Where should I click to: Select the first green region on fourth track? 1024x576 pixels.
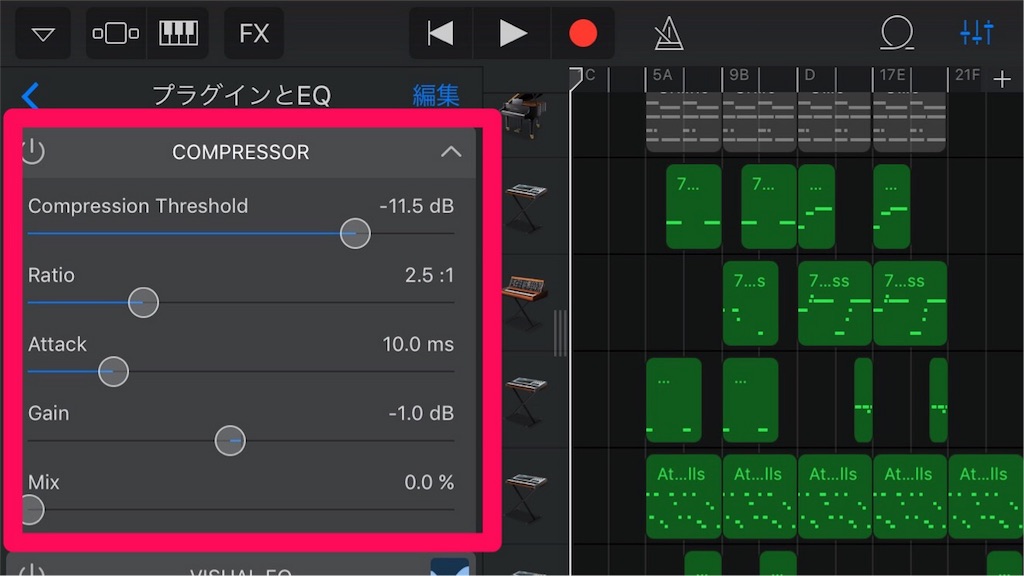point(674,400)
